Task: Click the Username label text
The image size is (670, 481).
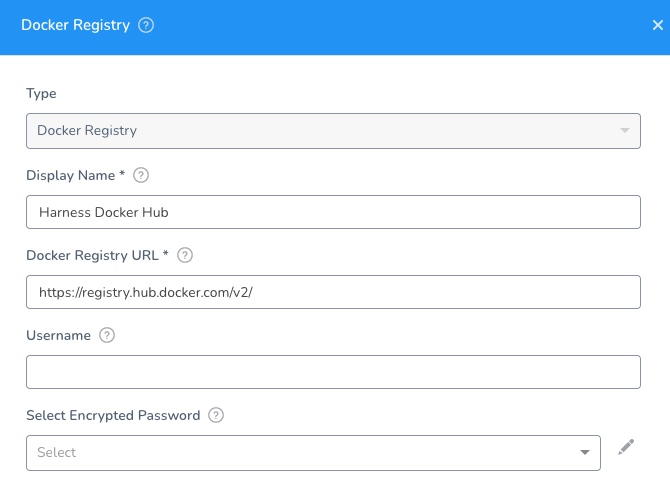Action: (x=59, y=335)
